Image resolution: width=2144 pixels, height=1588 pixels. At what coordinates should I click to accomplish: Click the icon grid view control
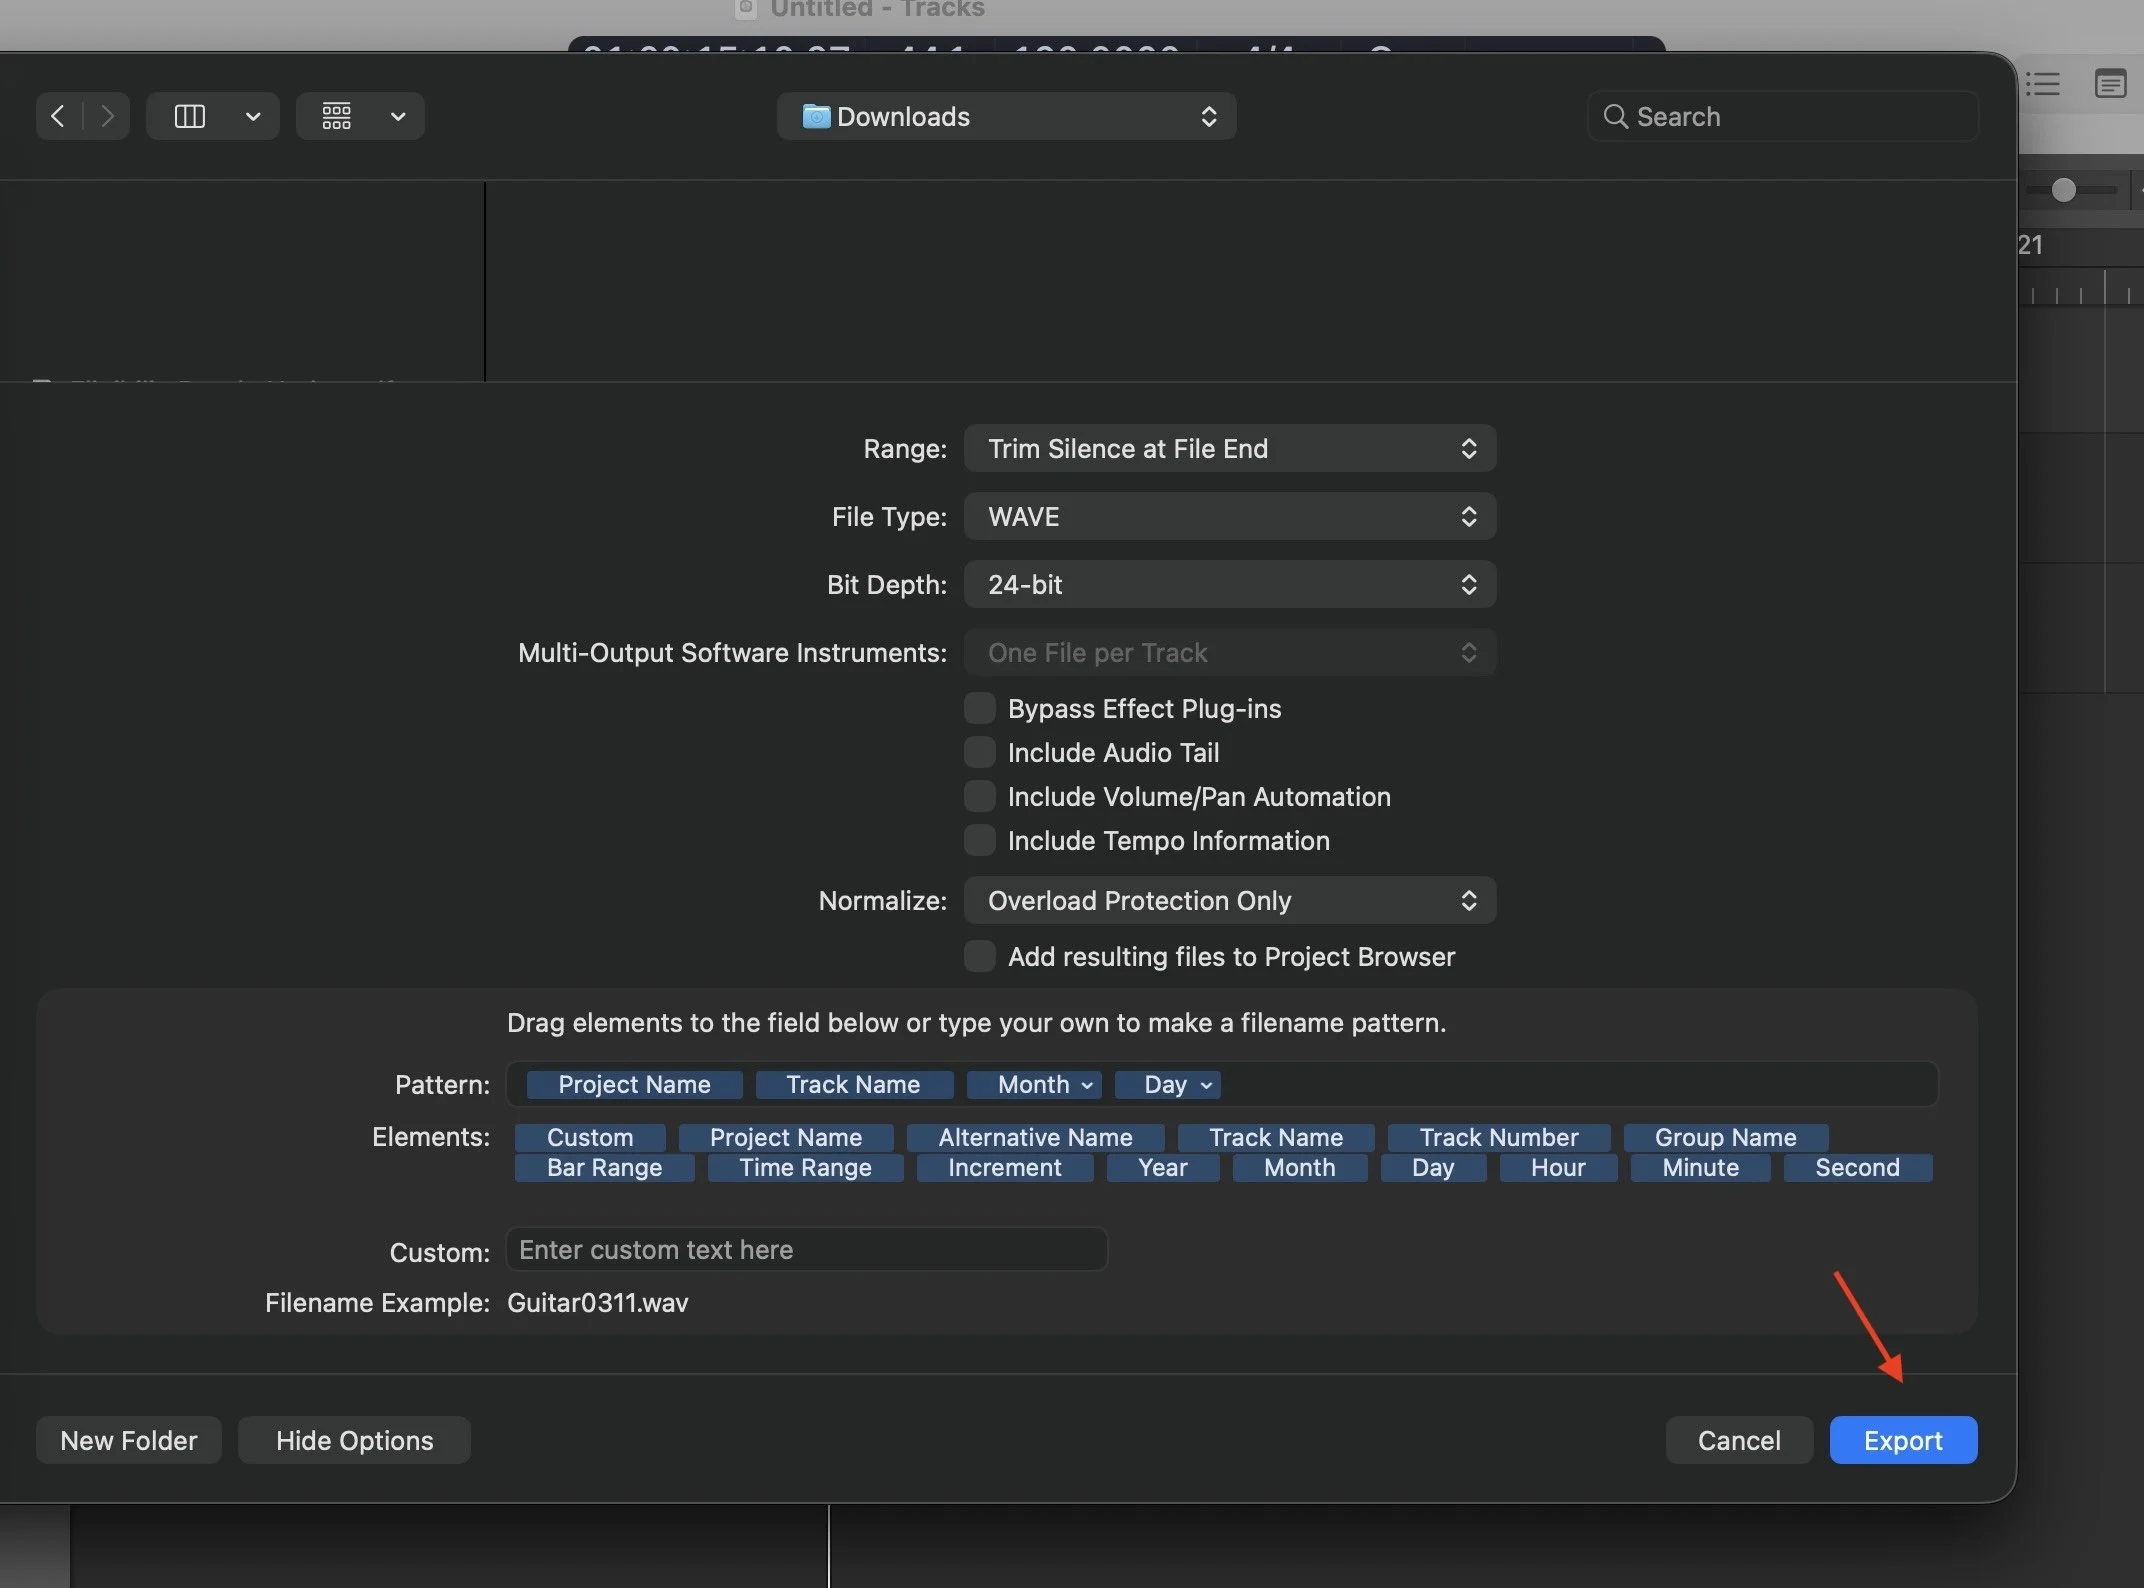(336, 115)
